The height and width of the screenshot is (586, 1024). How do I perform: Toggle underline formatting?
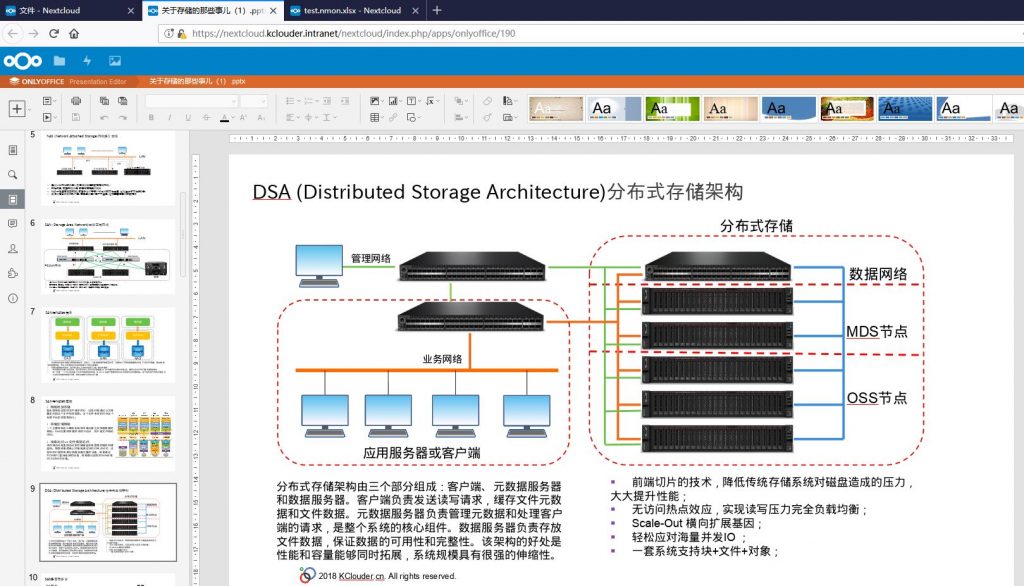(187, 118)
